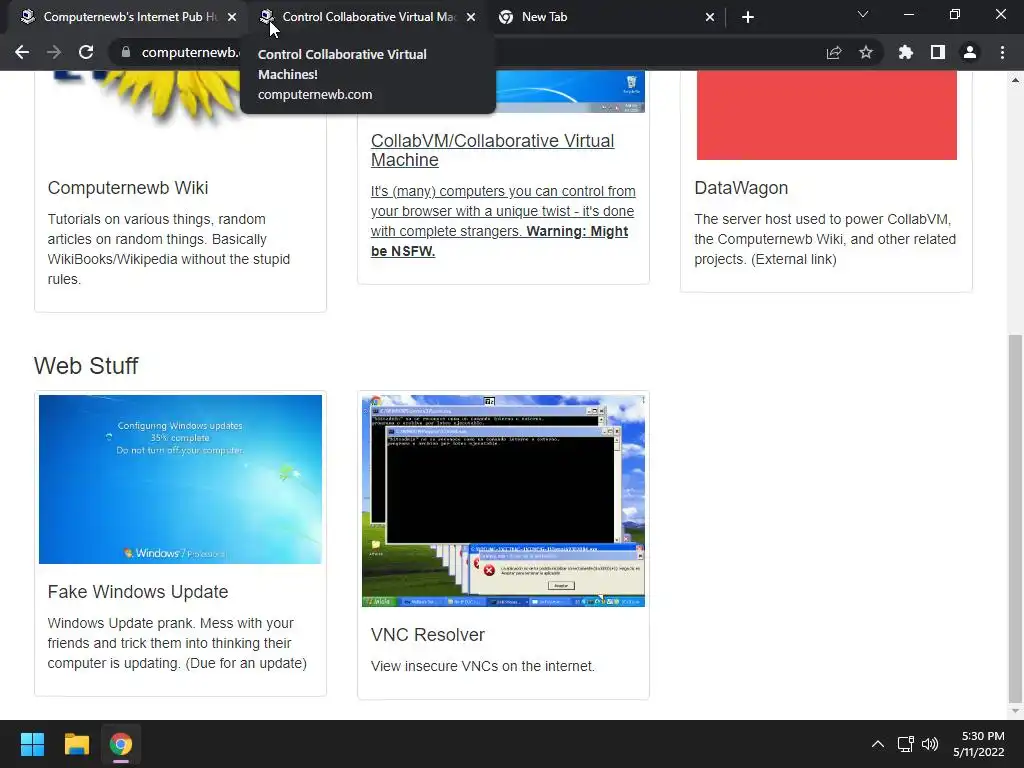Viewport: 1024px width, 768px height.
Task: Switch to Control Collaborative Virtual Machines tab
Action: [x=366, y=17]
